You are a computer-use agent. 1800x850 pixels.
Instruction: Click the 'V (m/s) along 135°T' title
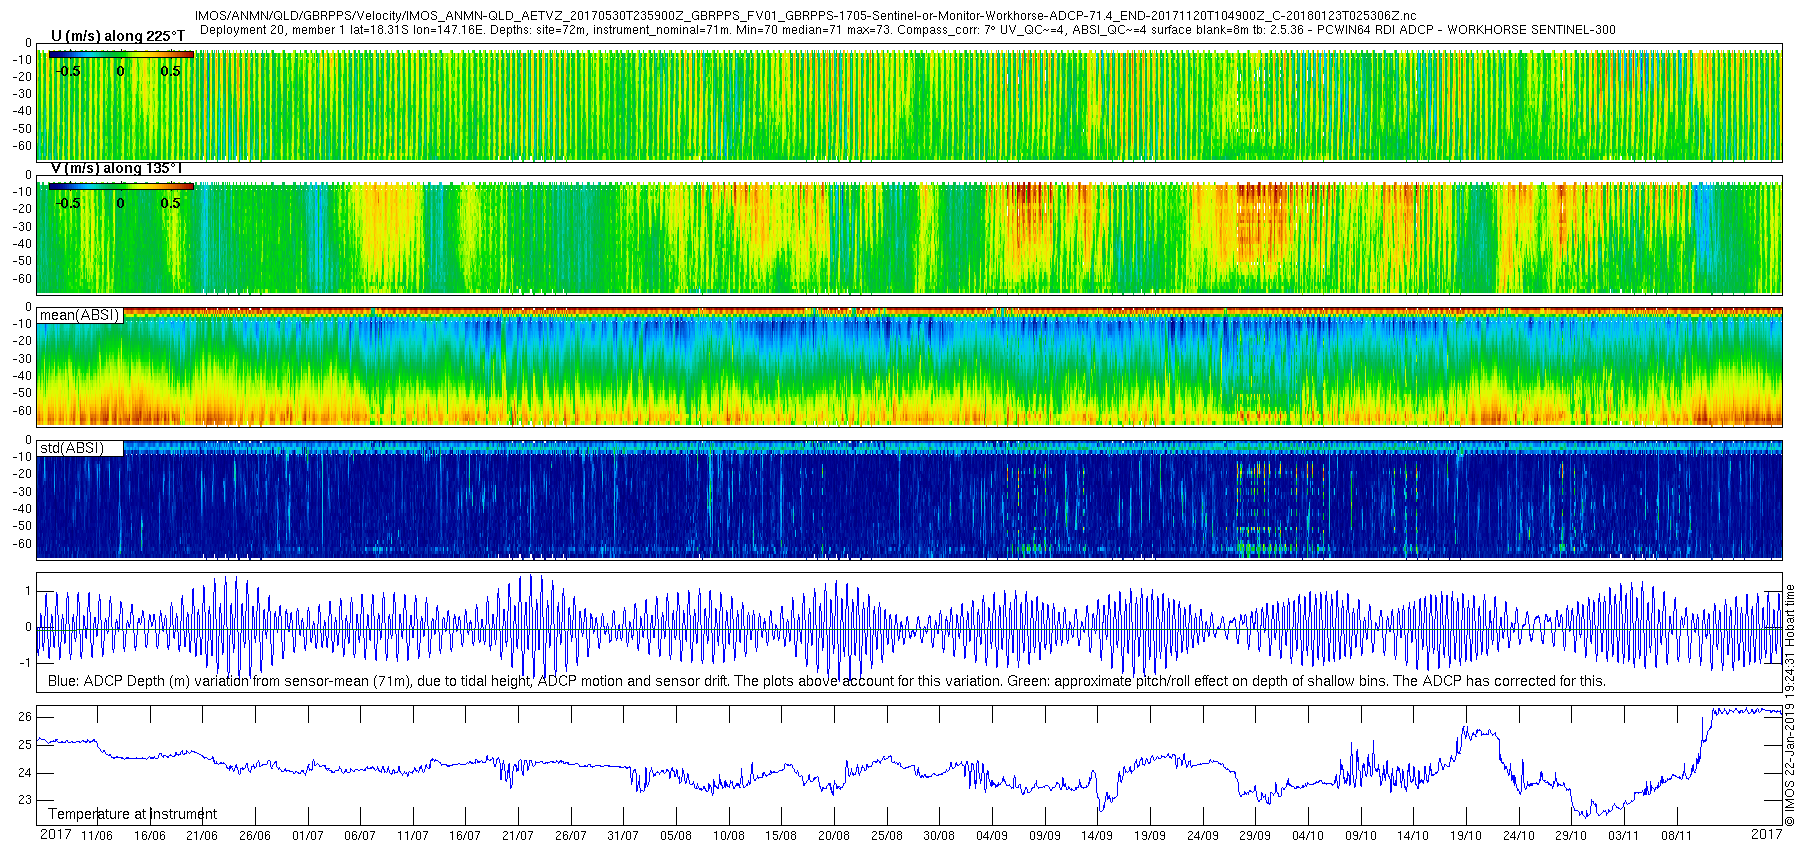point(116,168)
